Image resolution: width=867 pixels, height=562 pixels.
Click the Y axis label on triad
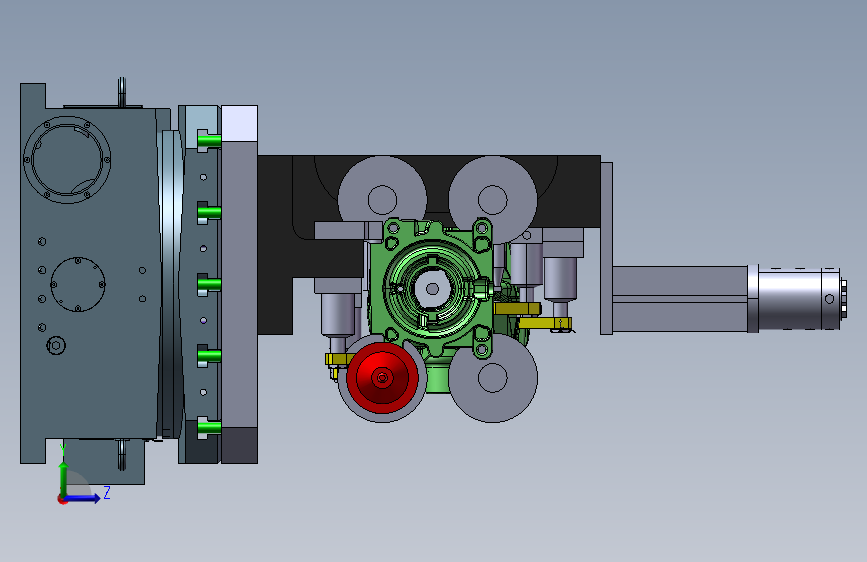coord(63,450)
